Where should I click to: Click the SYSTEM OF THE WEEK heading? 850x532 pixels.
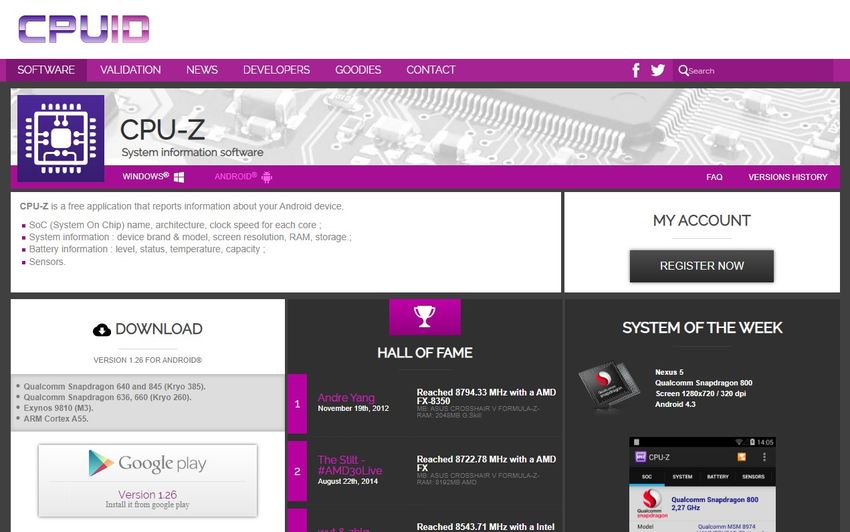pos(702,328)
